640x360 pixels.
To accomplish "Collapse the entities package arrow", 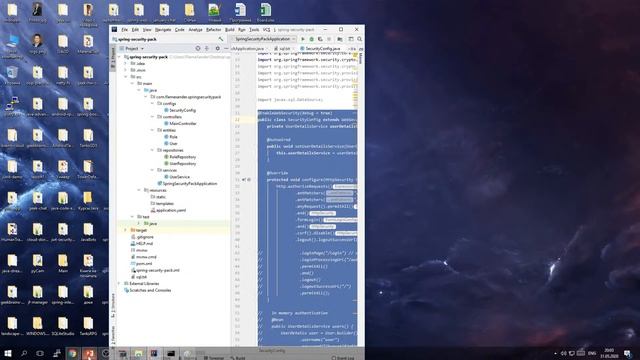I will click(x=152, y=130).
